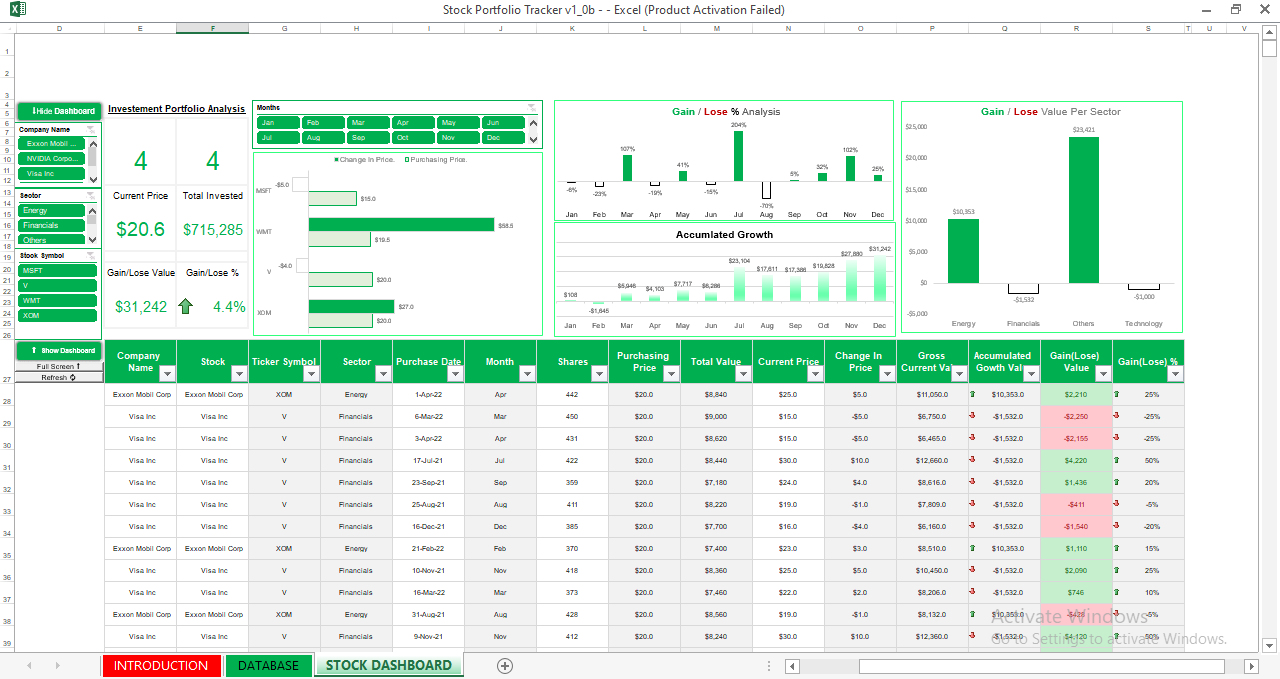Click the Hide Dashboard button

60,111
